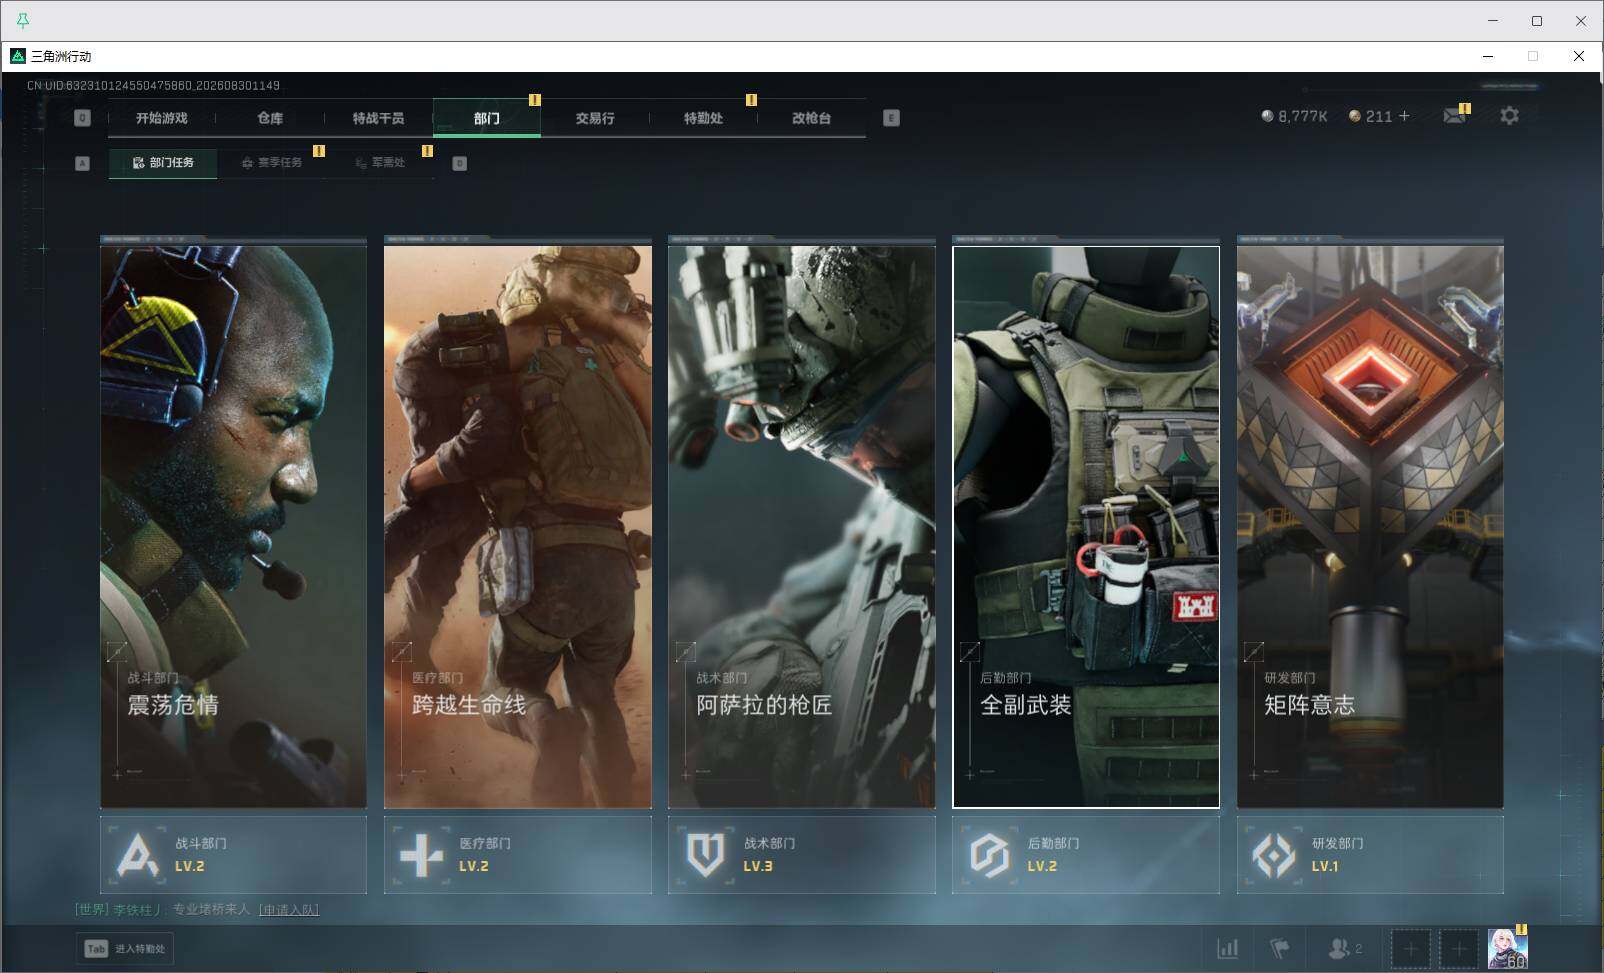Image resolution: width=1604 pixels, height=973 pixels.
Task: Open the settings gear icon
Action: coord(1509,116)
